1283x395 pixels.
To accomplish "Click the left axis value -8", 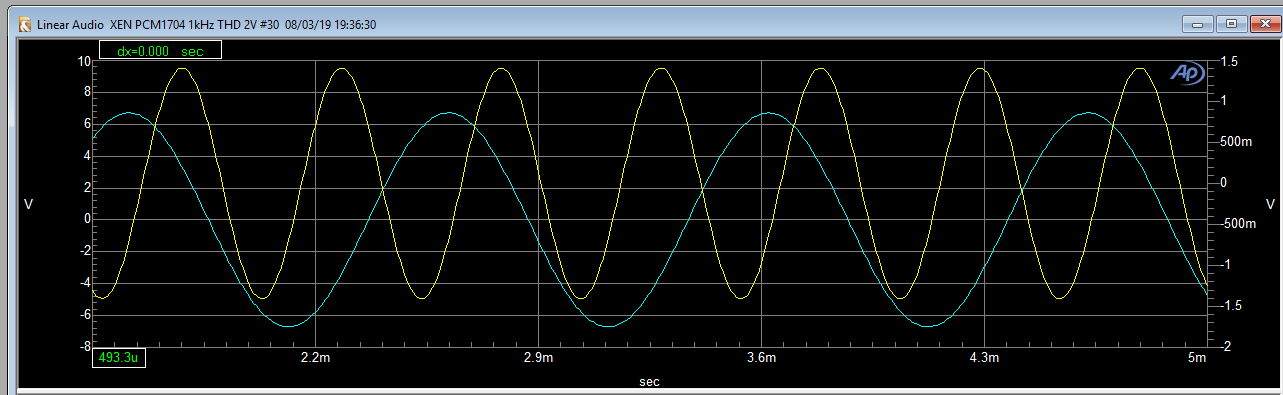I will (86, 346).
